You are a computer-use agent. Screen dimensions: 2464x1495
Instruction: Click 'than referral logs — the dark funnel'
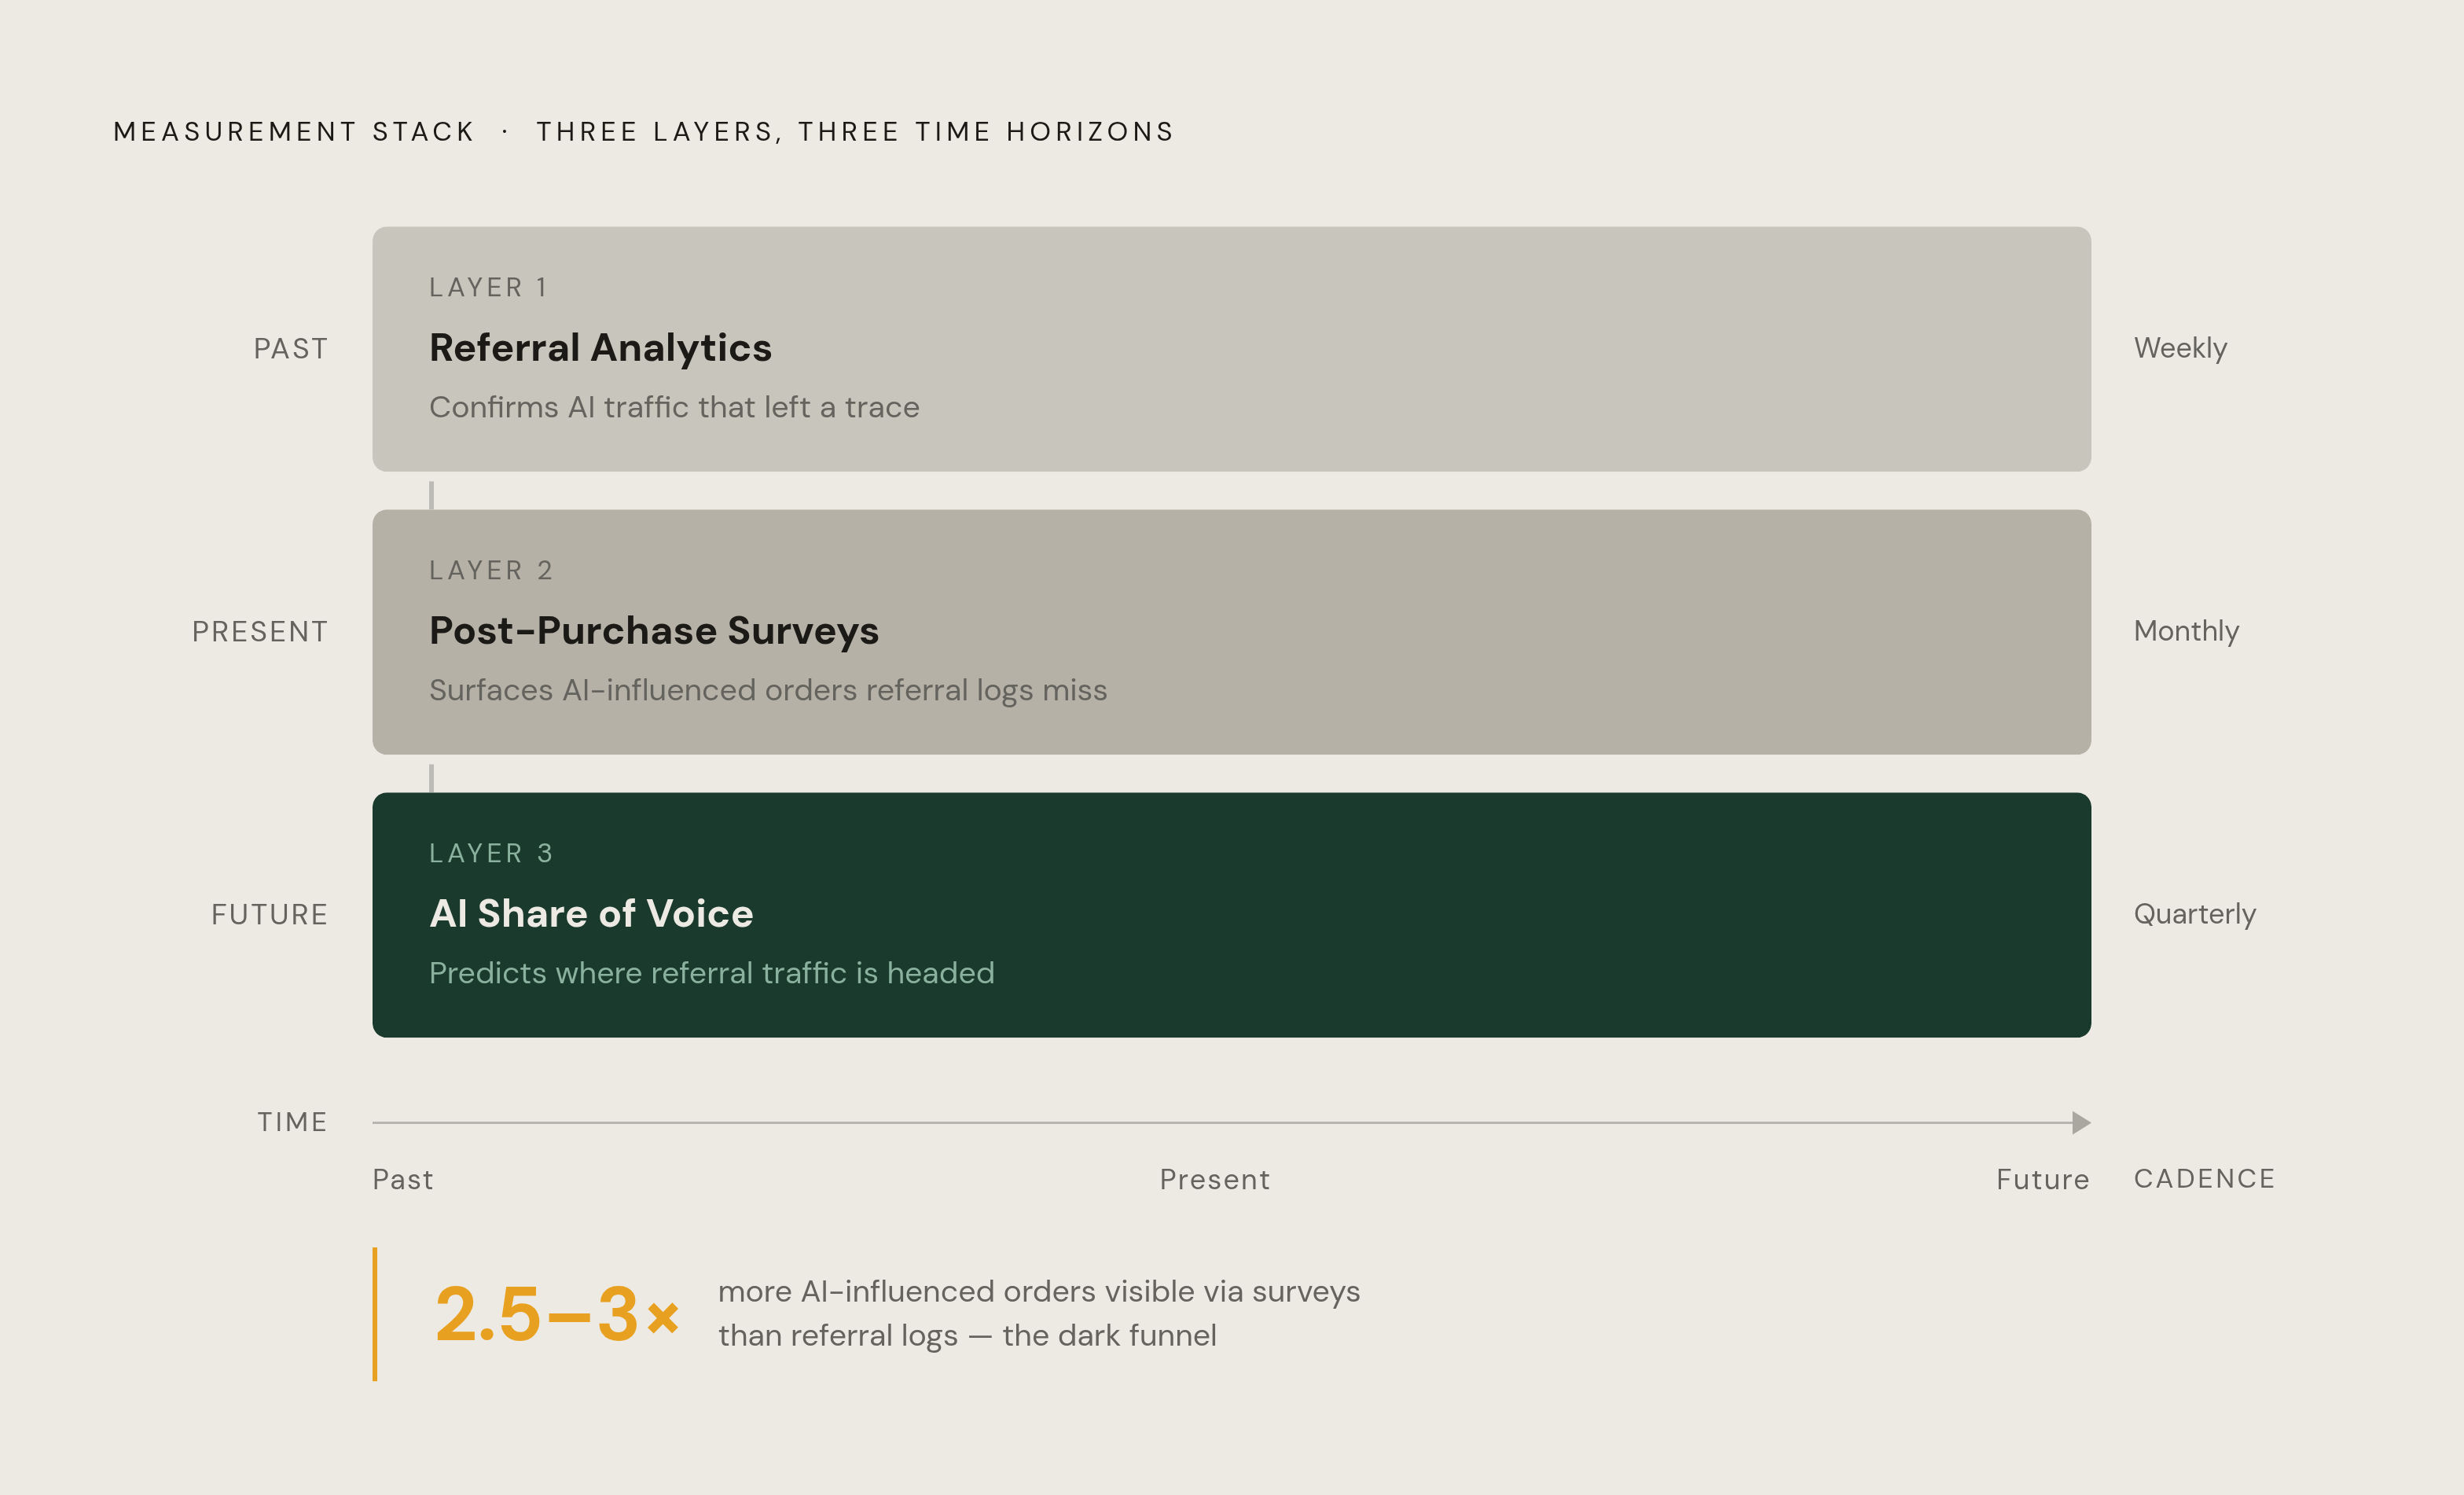pyautogui.click(x=967, y=1336)
